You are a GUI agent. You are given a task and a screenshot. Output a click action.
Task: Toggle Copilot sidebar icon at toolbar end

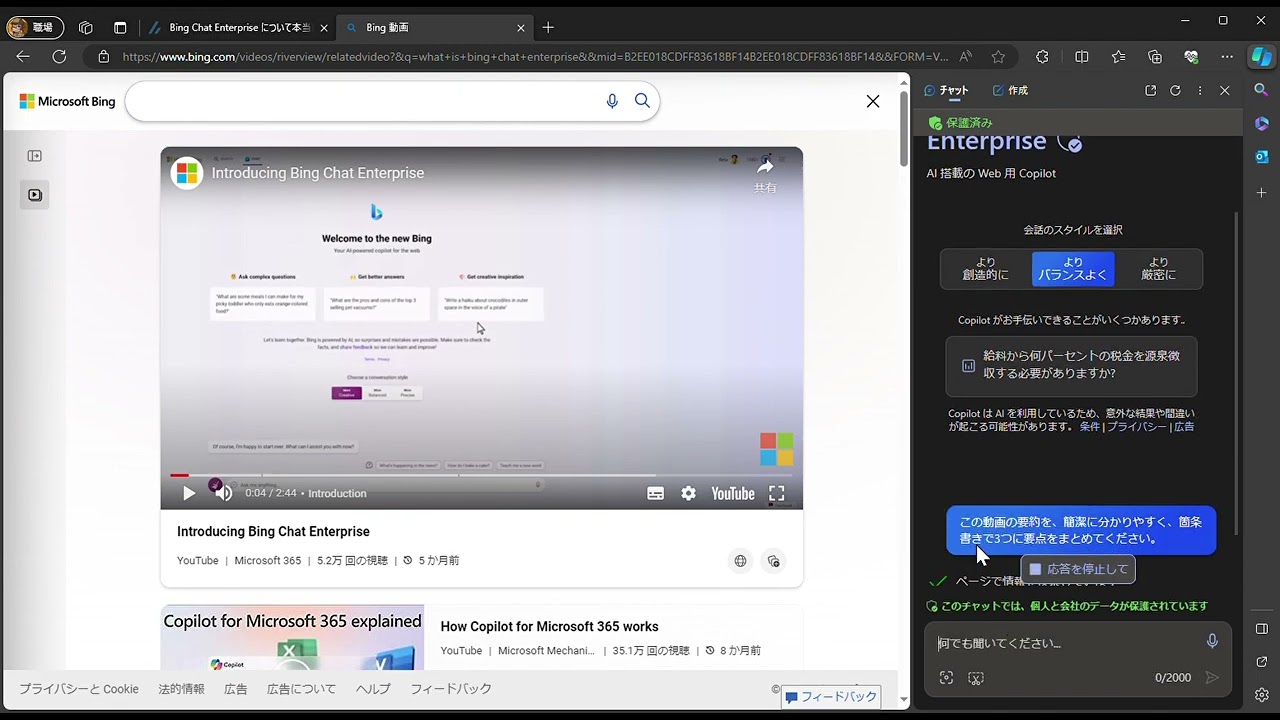pyautogui.click(x=1261, y=57)
